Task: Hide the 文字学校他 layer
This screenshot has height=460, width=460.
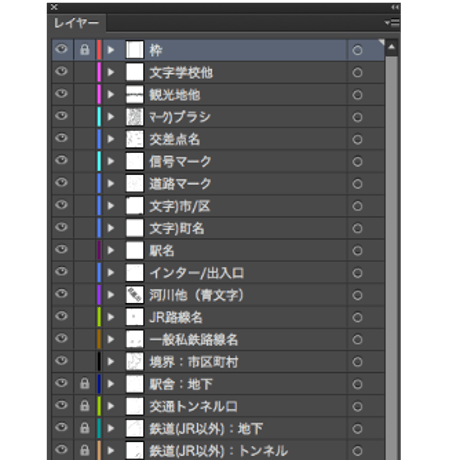Action: click(x=62, y=71)
